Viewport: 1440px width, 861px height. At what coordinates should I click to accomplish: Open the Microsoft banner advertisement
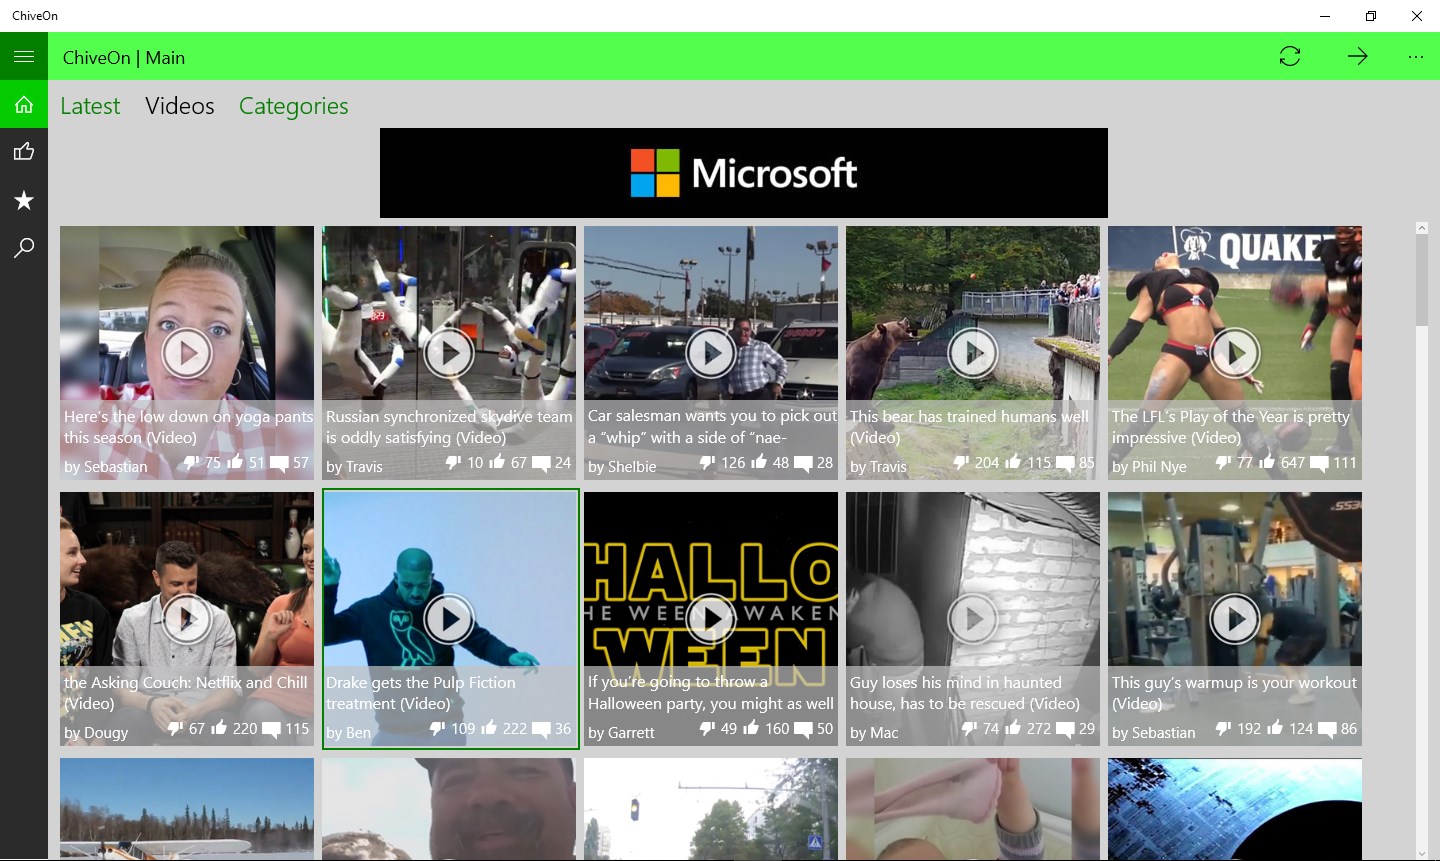(744, 173)
